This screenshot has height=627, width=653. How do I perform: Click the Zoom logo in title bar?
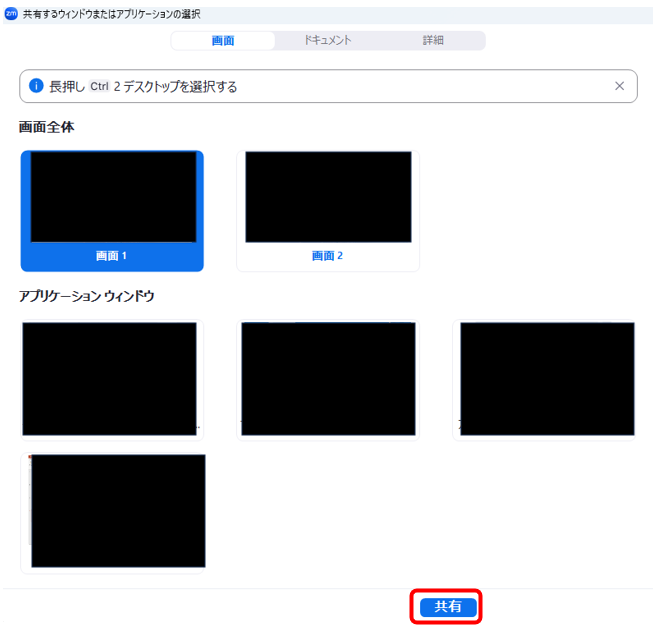[11, 14]
